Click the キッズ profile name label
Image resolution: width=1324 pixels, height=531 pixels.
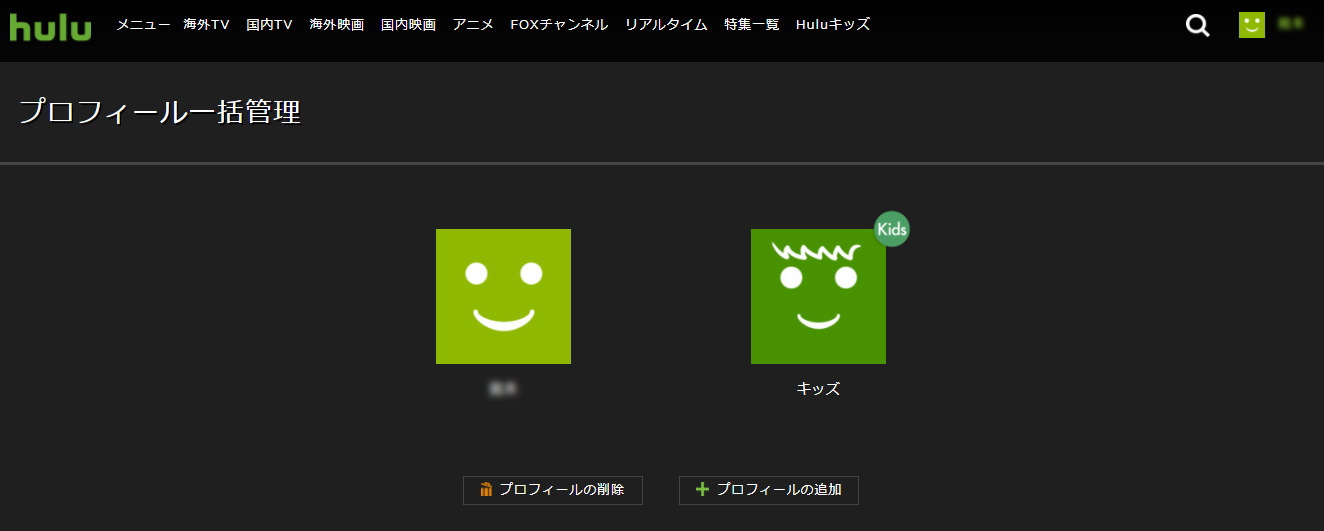click(x=818, y=389)
